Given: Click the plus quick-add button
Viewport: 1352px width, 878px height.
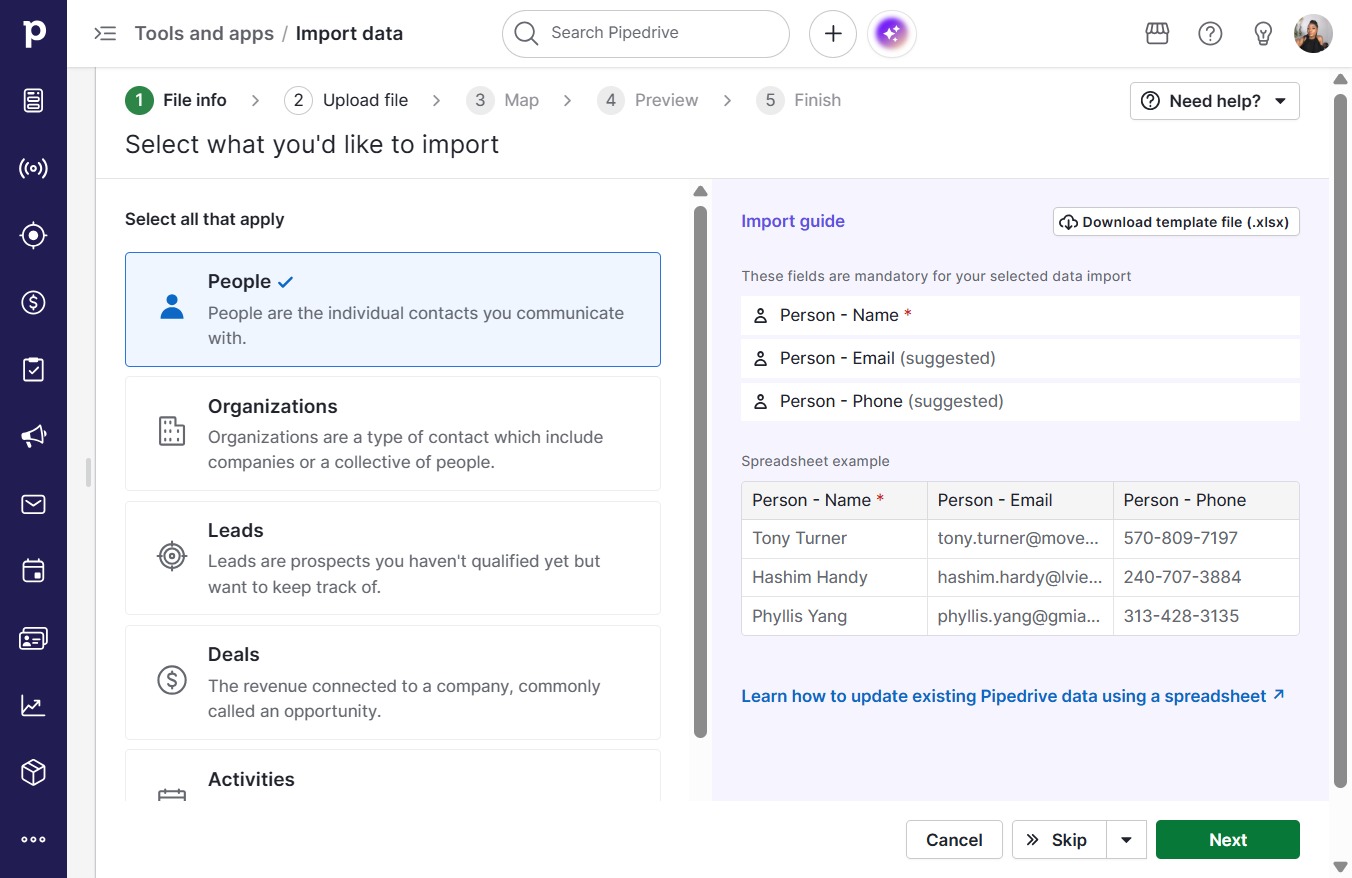Looking at the screenshot, I should 833,34.
